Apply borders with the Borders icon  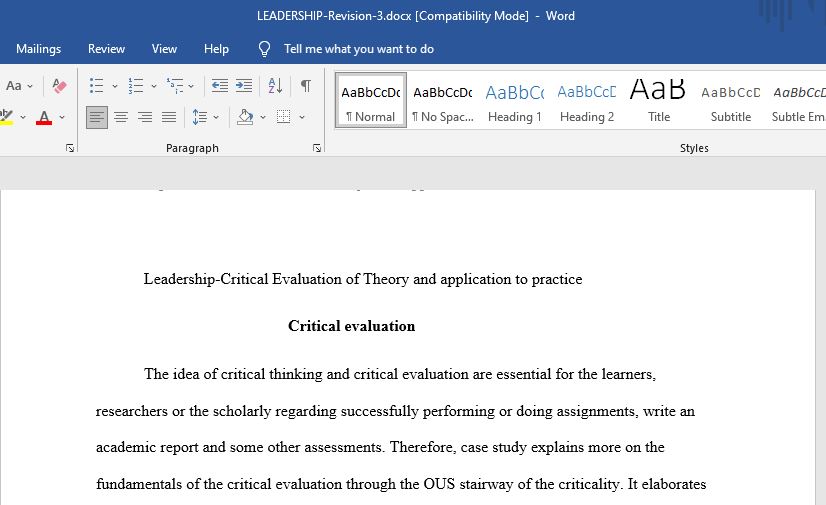283,117
